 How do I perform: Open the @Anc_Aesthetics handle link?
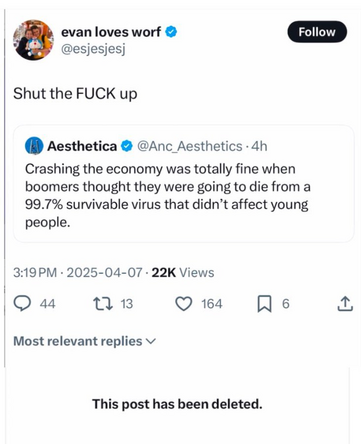coord(190,146)
